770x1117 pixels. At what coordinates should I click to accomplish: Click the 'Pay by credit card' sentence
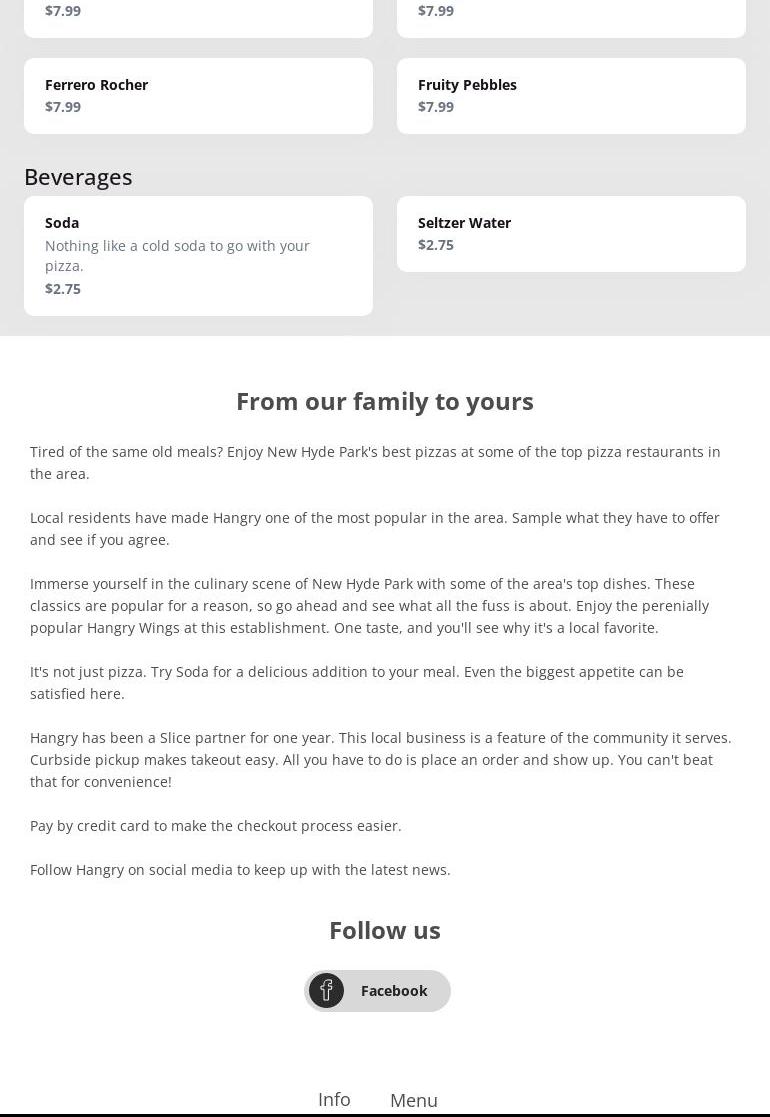pyautogui.click(x=216, y=826)
